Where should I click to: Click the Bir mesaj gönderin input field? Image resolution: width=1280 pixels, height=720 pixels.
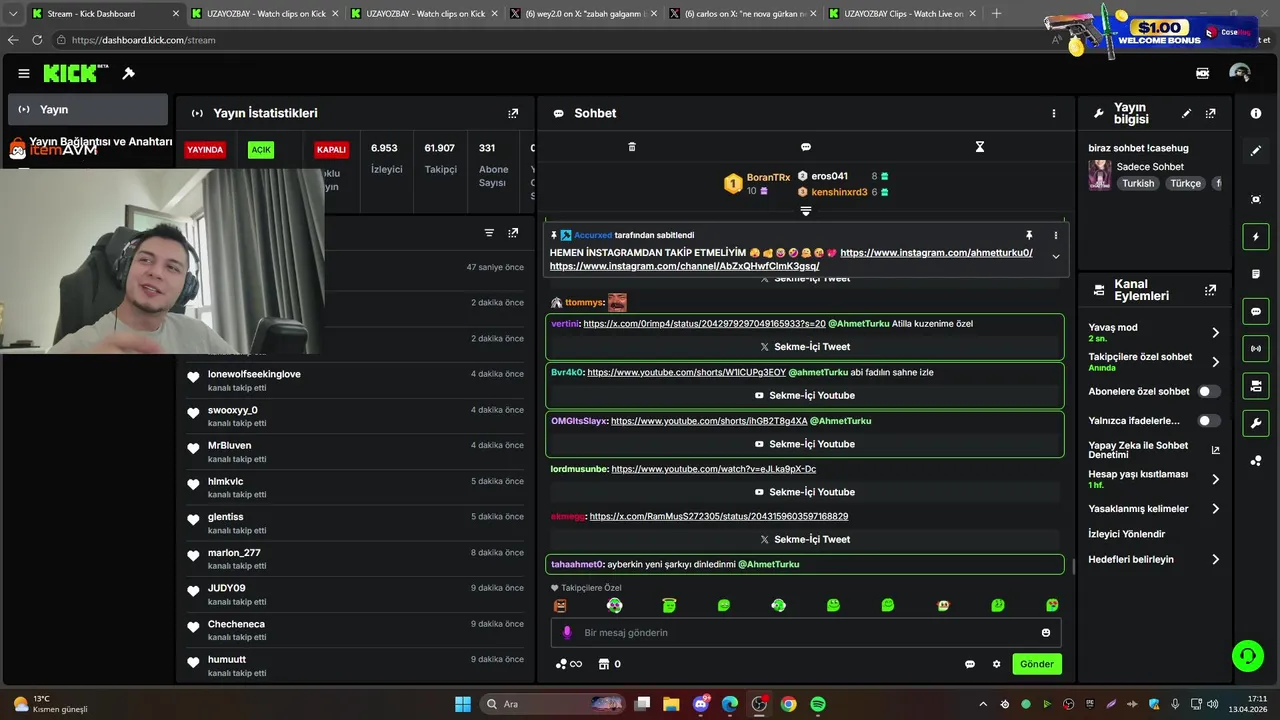806,633
